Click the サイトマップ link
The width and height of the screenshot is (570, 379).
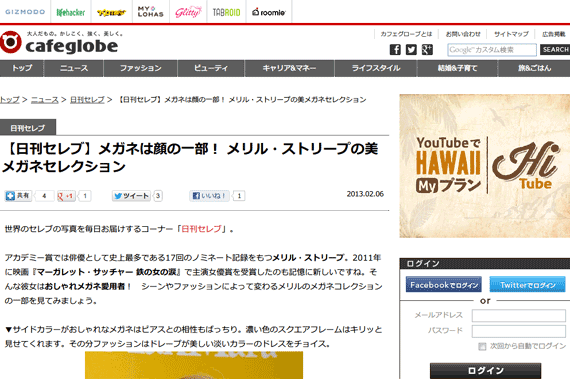511,34
